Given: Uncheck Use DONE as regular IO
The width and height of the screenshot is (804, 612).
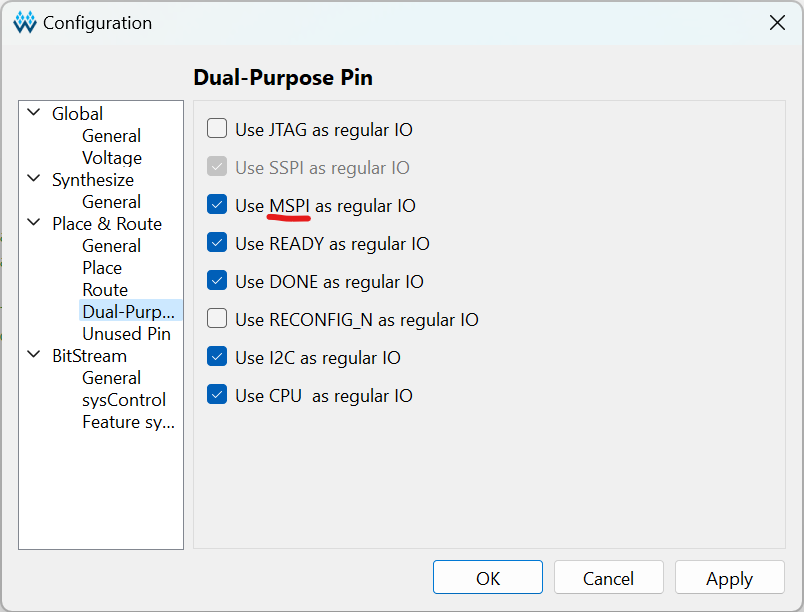Looking at the screenshot, I should click(217, 281).
